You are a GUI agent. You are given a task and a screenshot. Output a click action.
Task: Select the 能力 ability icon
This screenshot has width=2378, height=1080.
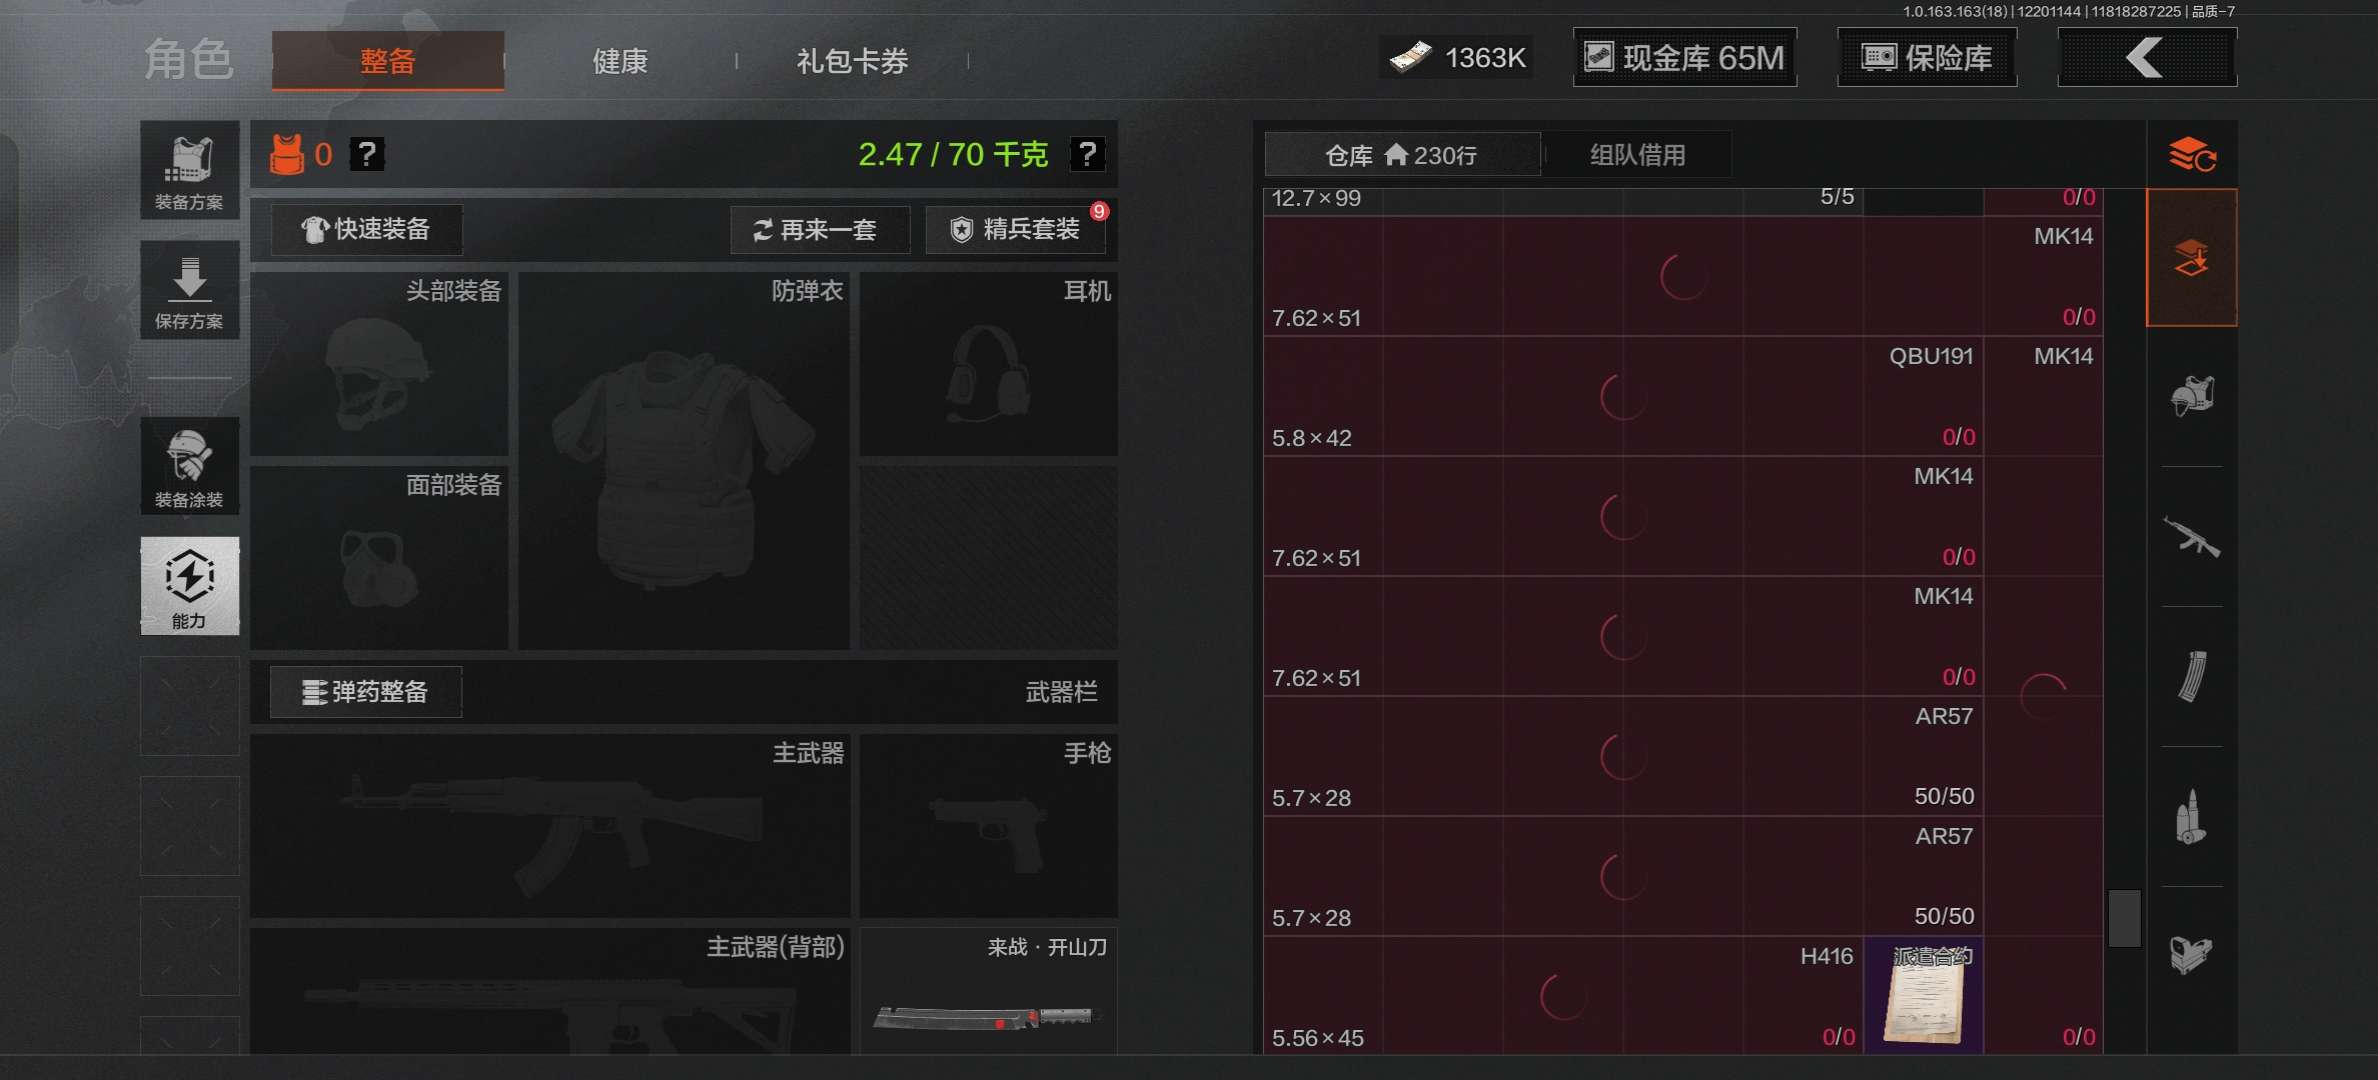pyautogui.click(x=189, y=586)
